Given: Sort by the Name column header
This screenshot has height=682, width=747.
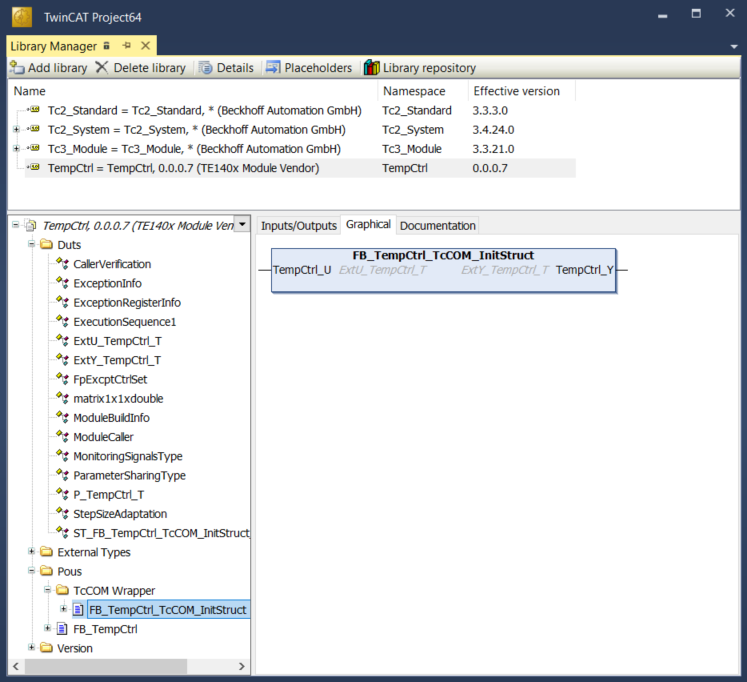Looking at the screenshot, I should [x=192, y=91].
